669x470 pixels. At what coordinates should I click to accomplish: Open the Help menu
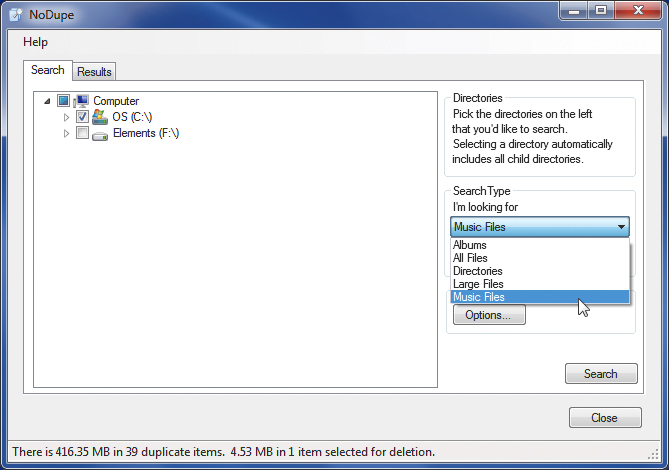tap(35, 42)
